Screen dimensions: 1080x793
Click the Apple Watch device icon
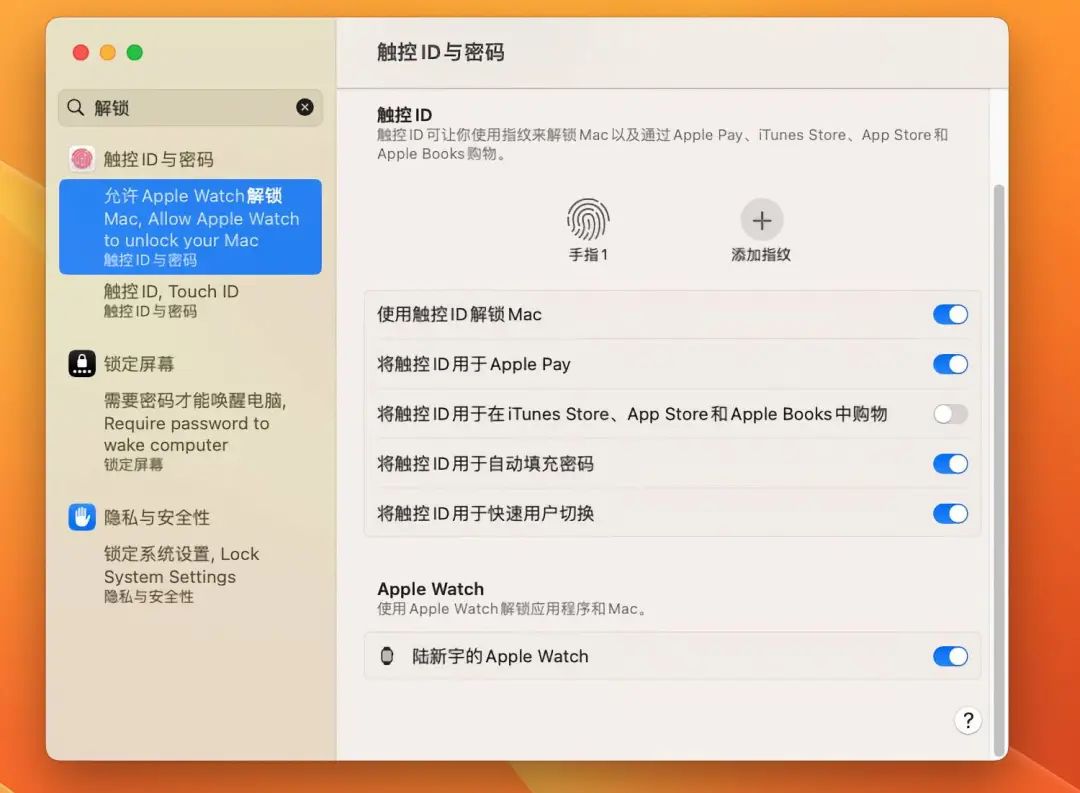[387, 657]
